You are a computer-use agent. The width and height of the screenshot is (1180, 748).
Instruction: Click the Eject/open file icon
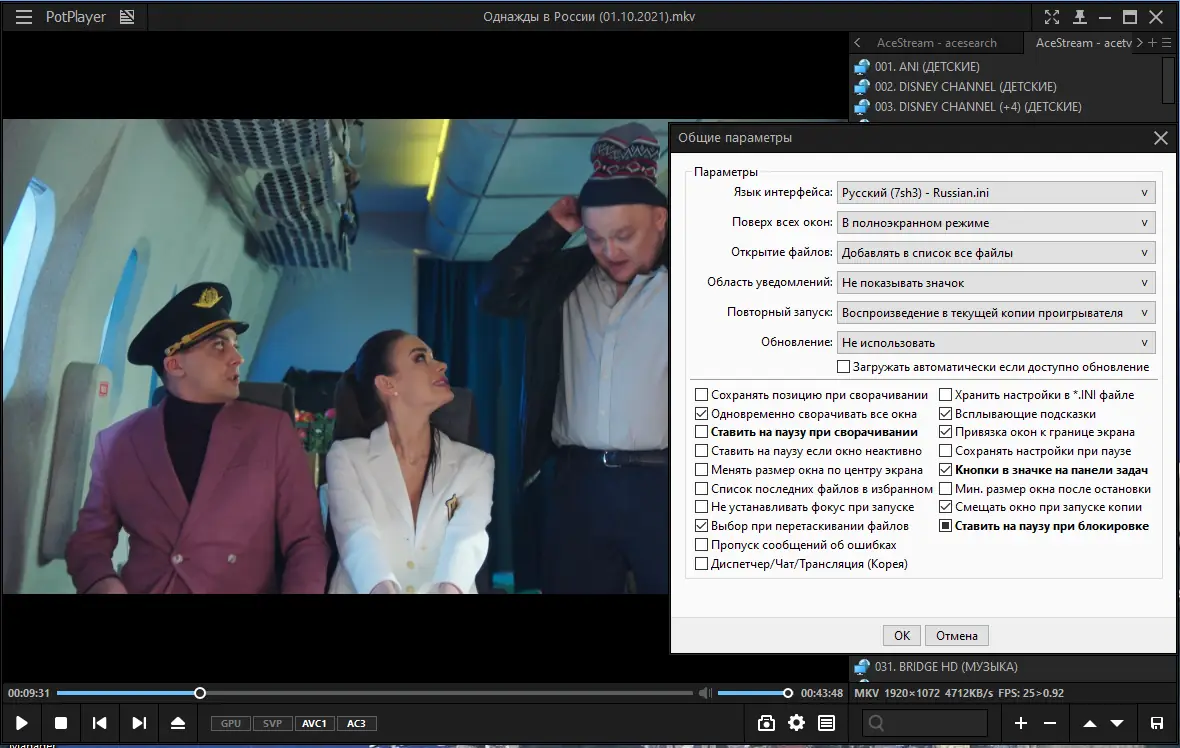[178, 723]
